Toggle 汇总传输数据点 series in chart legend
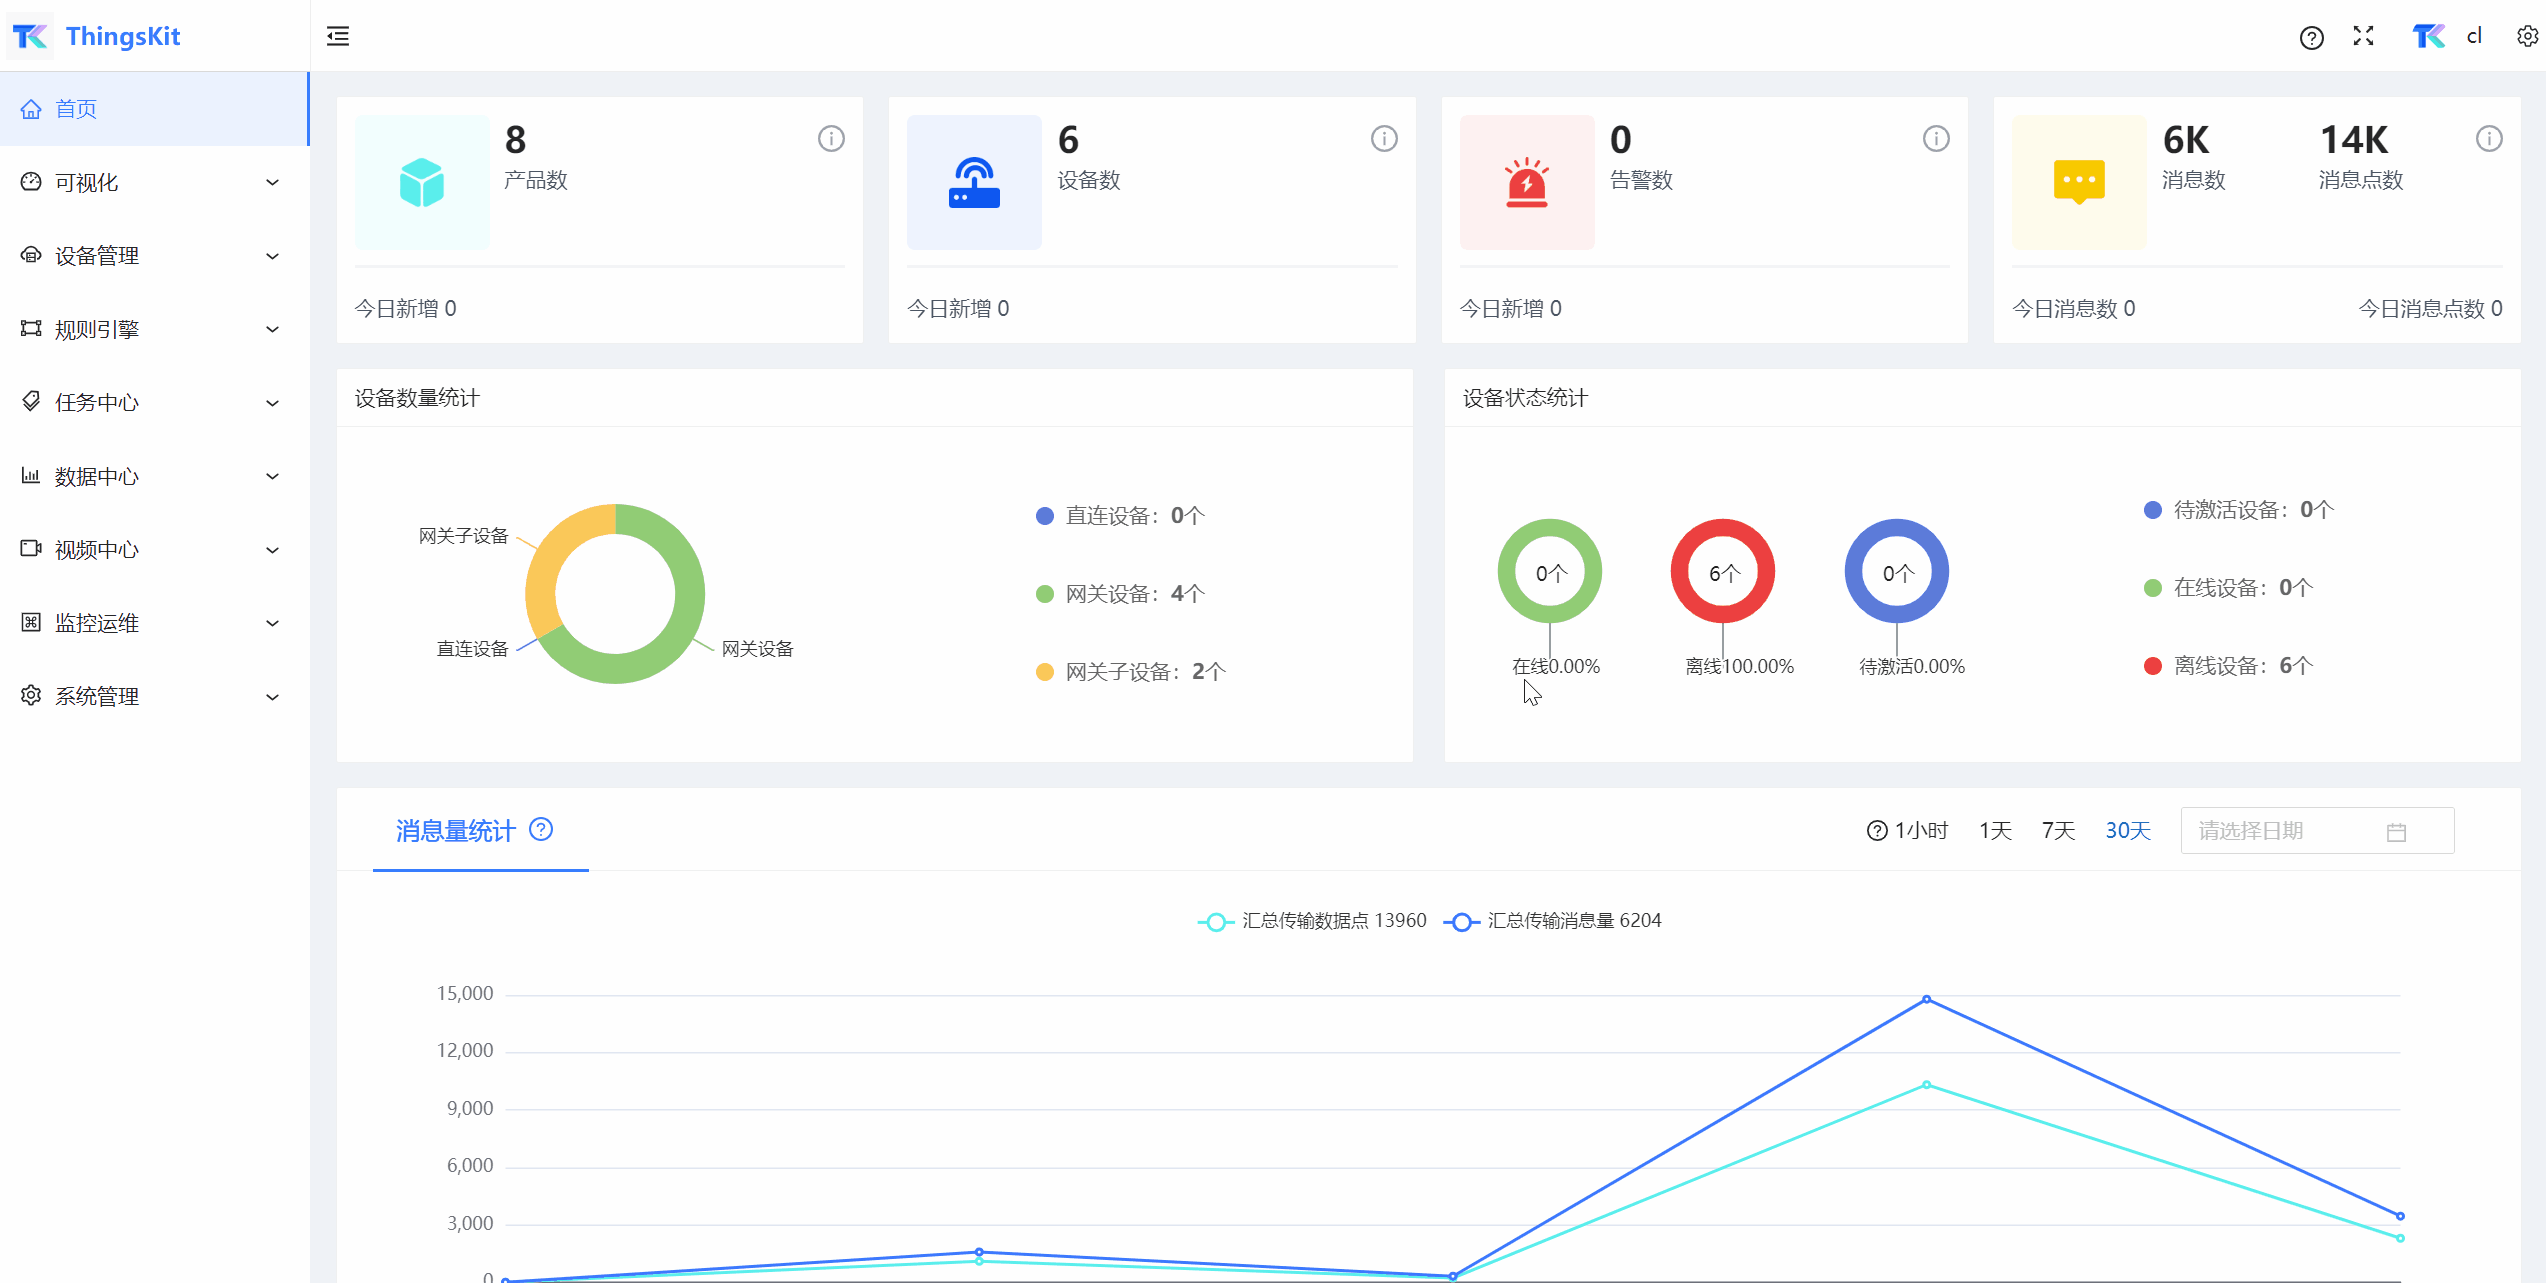 [x=1312, y=921]
